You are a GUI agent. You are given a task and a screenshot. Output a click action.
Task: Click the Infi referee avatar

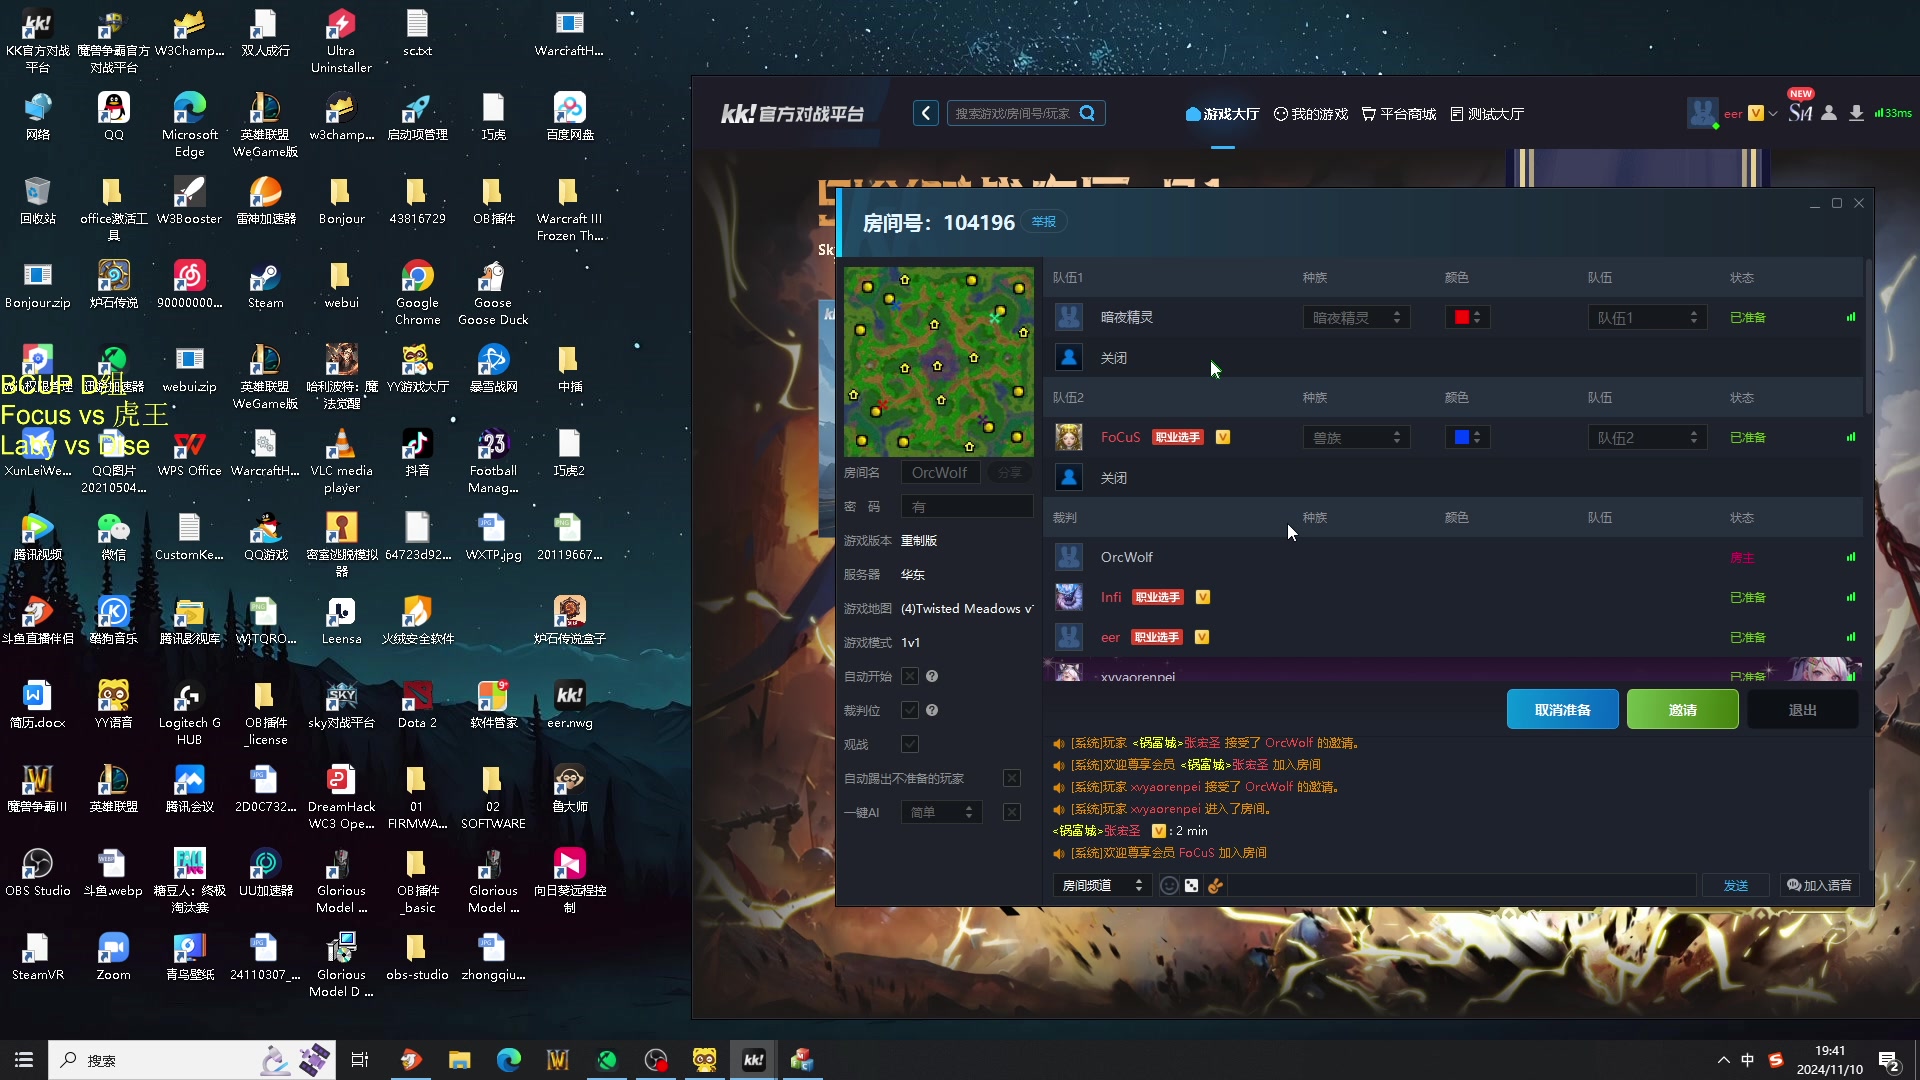tap(1069, 597)
